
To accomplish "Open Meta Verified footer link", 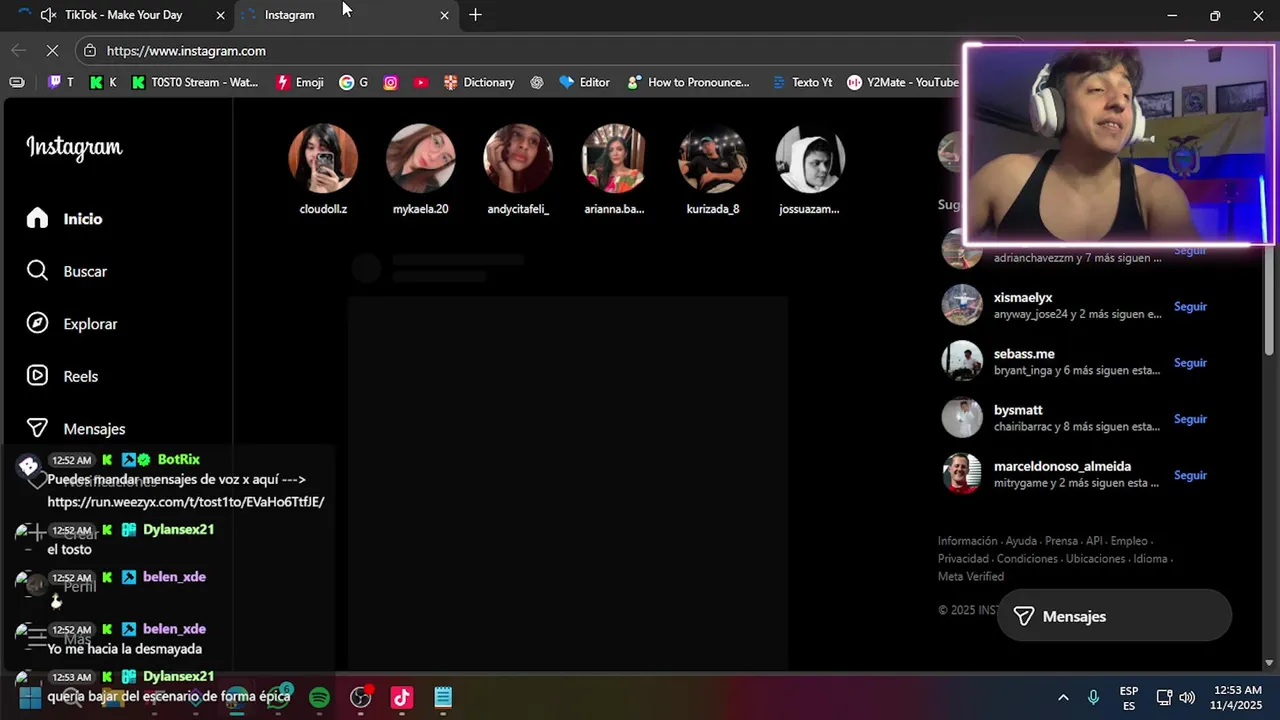I will [971, 577].
